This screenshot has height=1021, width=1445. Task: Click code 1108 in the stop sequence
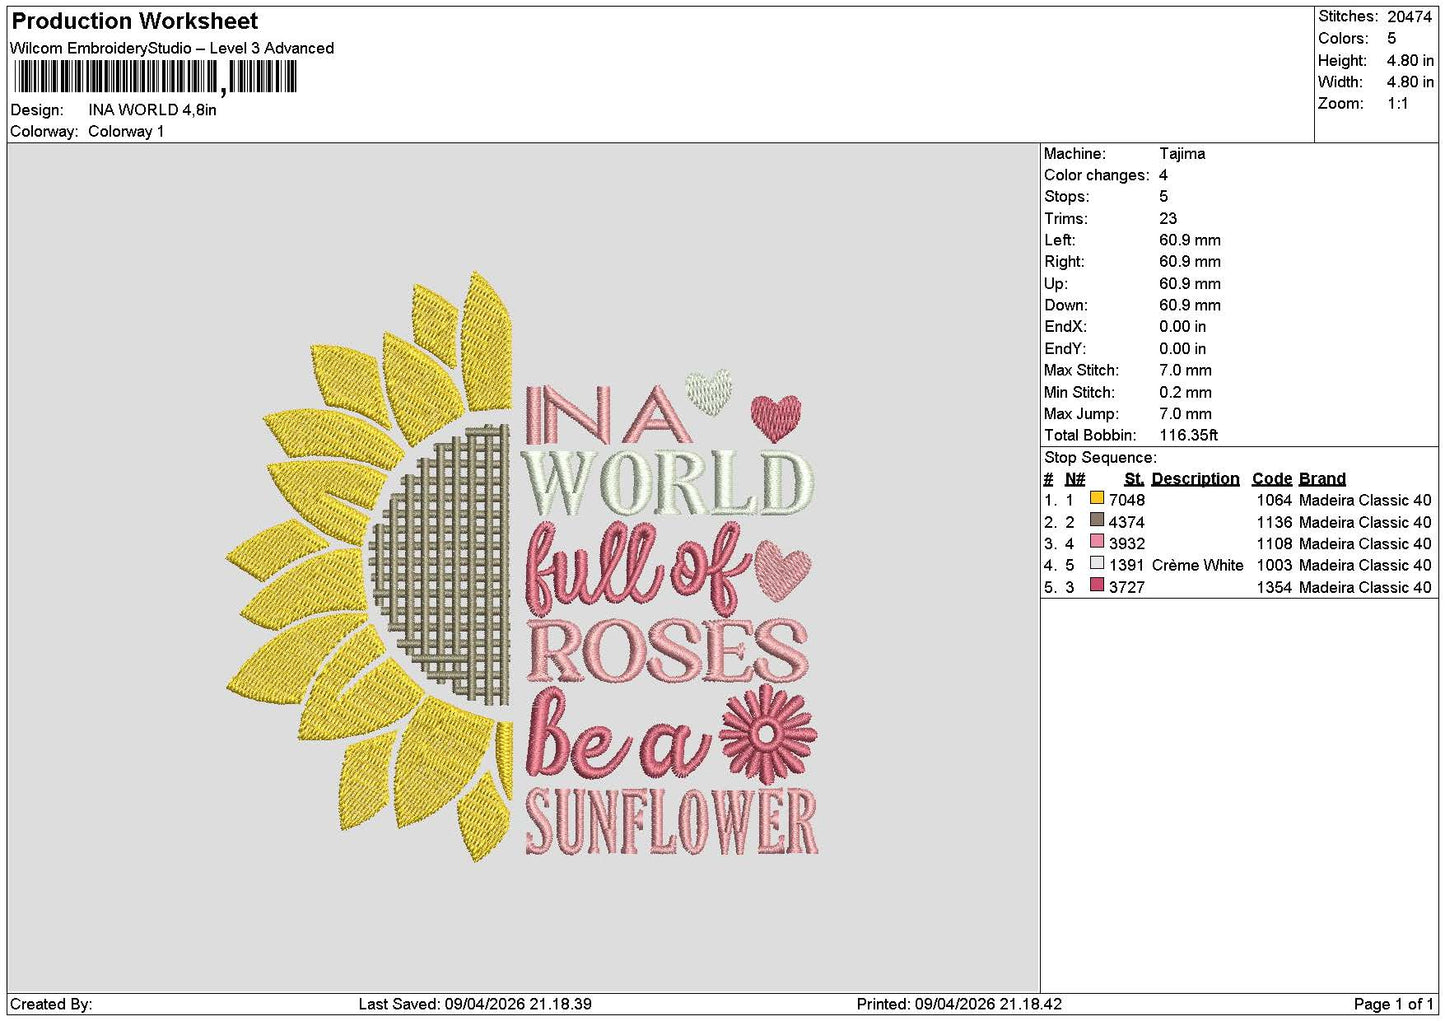coord(1274,544)
